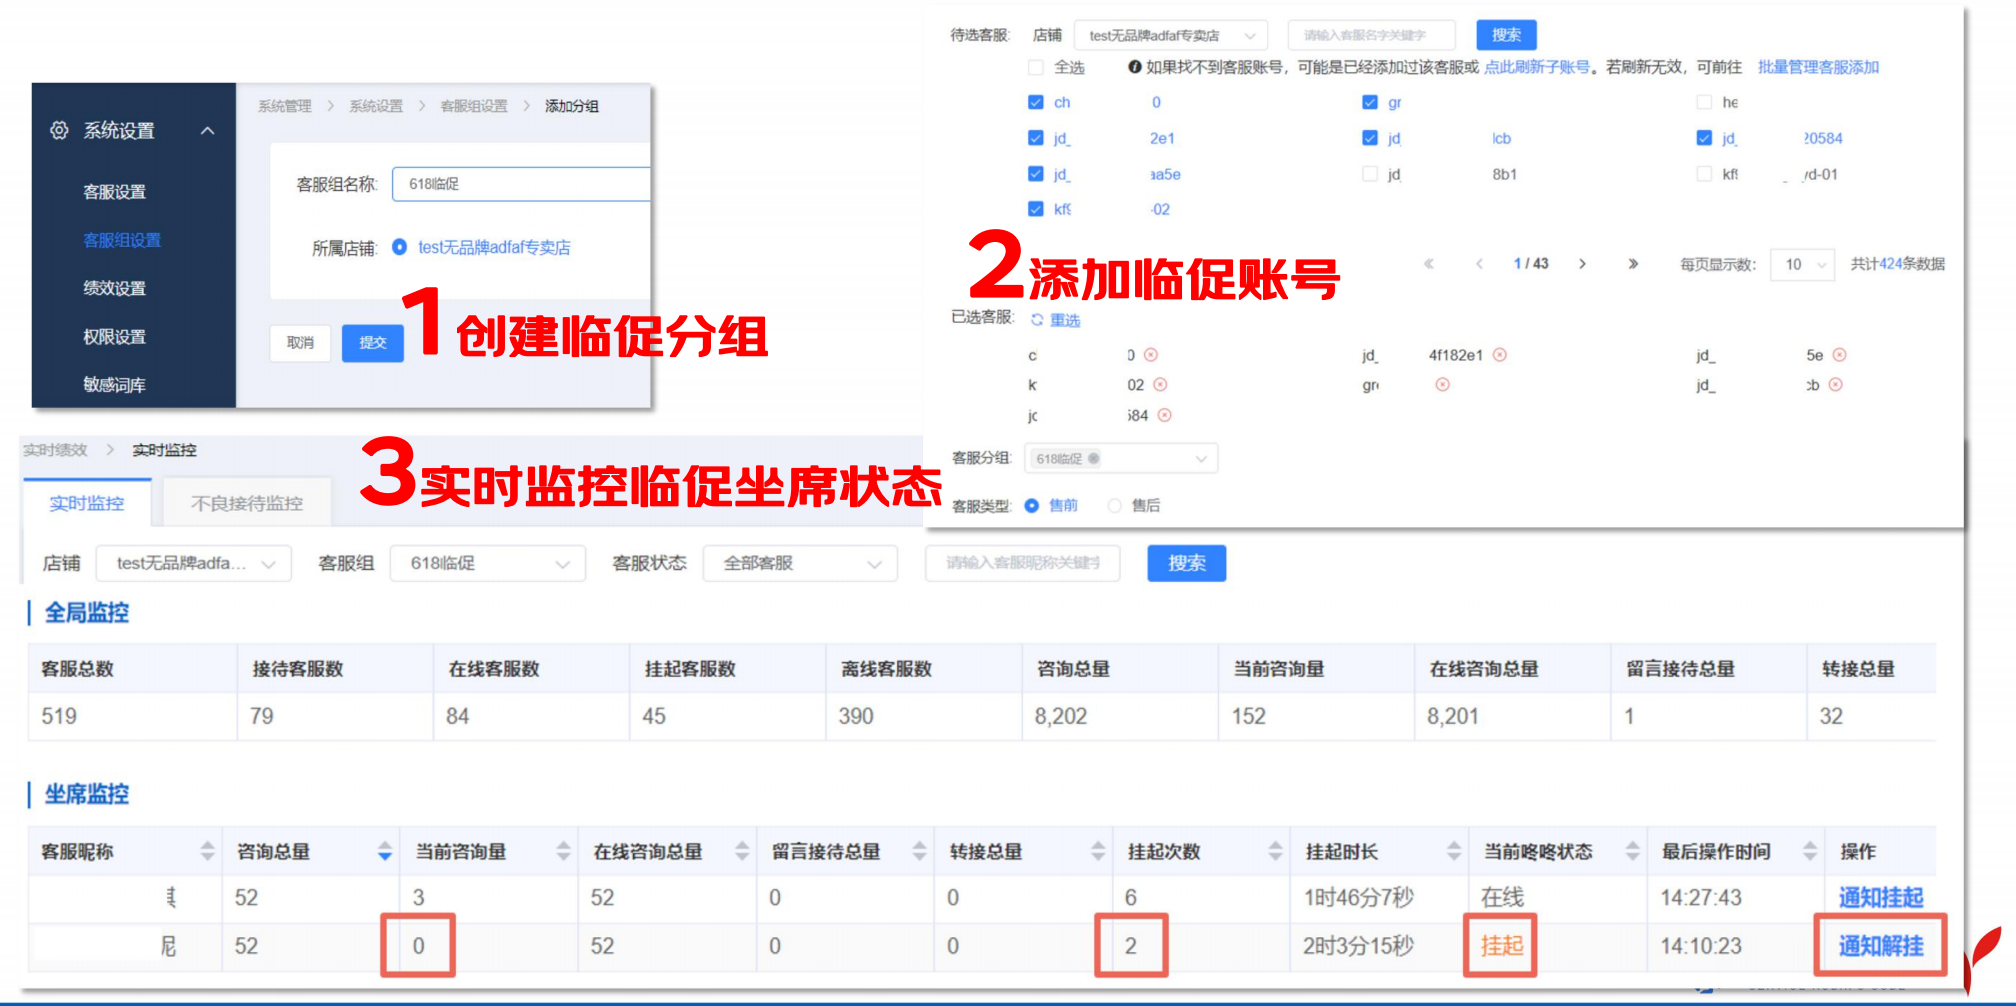Go to the next agent list page

(1582, 264)
